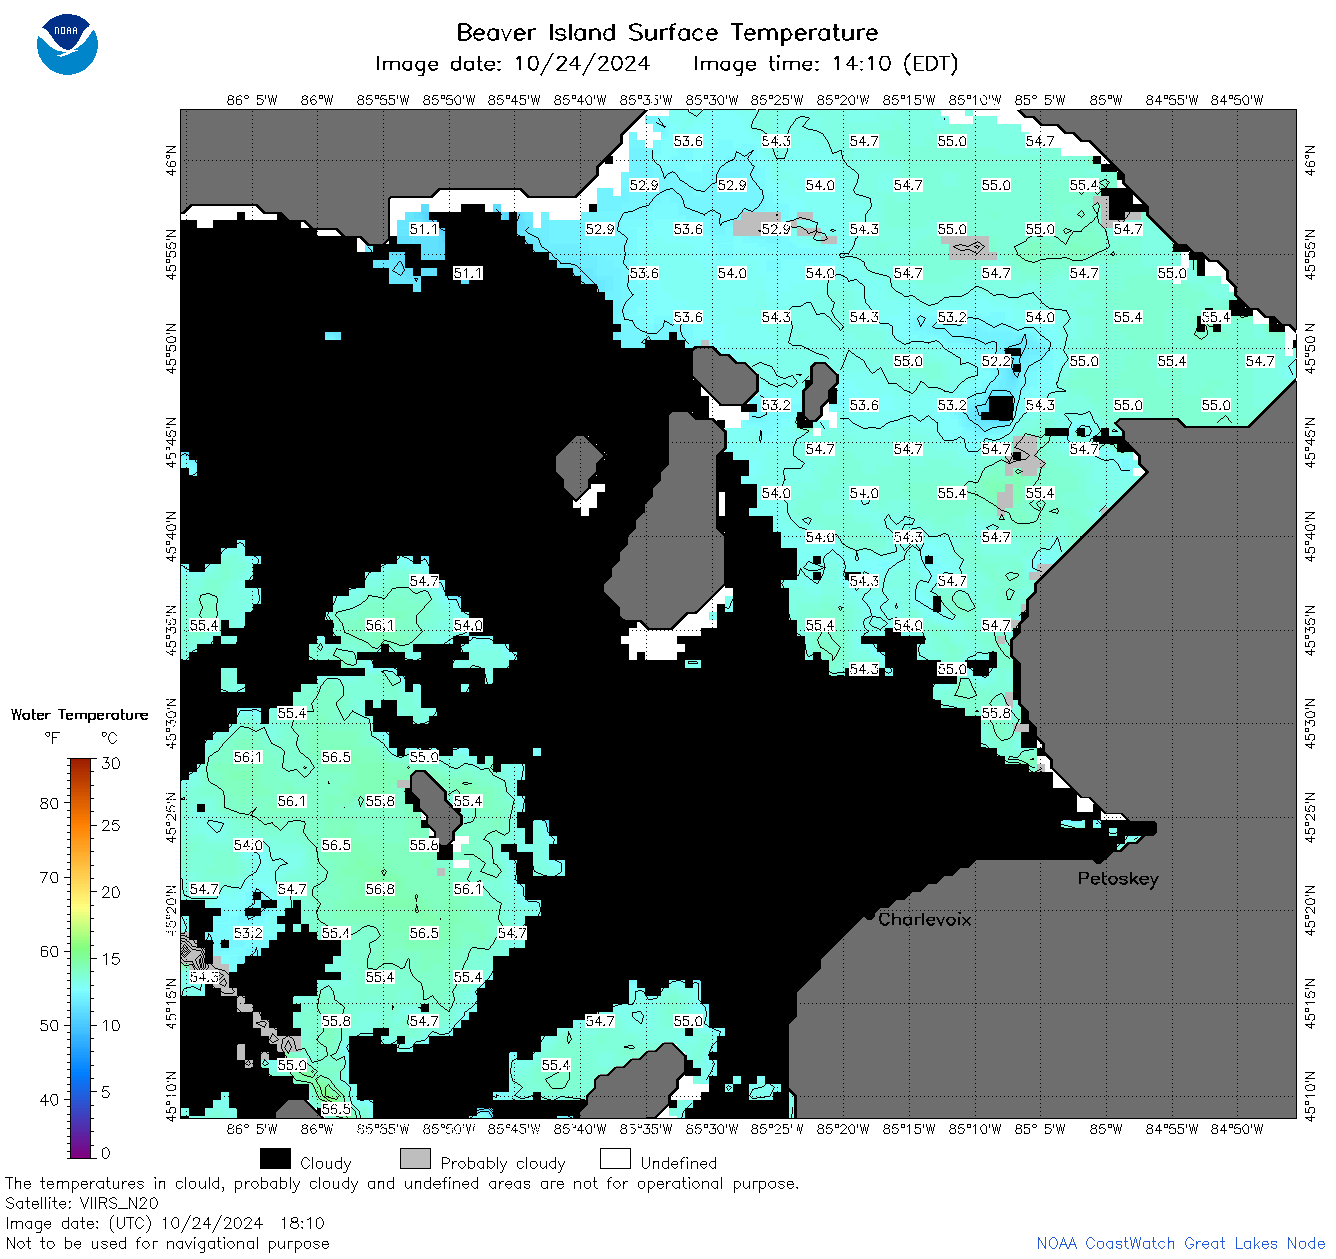The image size is (1336, 1259).
Task: Click the Water Temperature legend heading
Action: tap(79, 715)
